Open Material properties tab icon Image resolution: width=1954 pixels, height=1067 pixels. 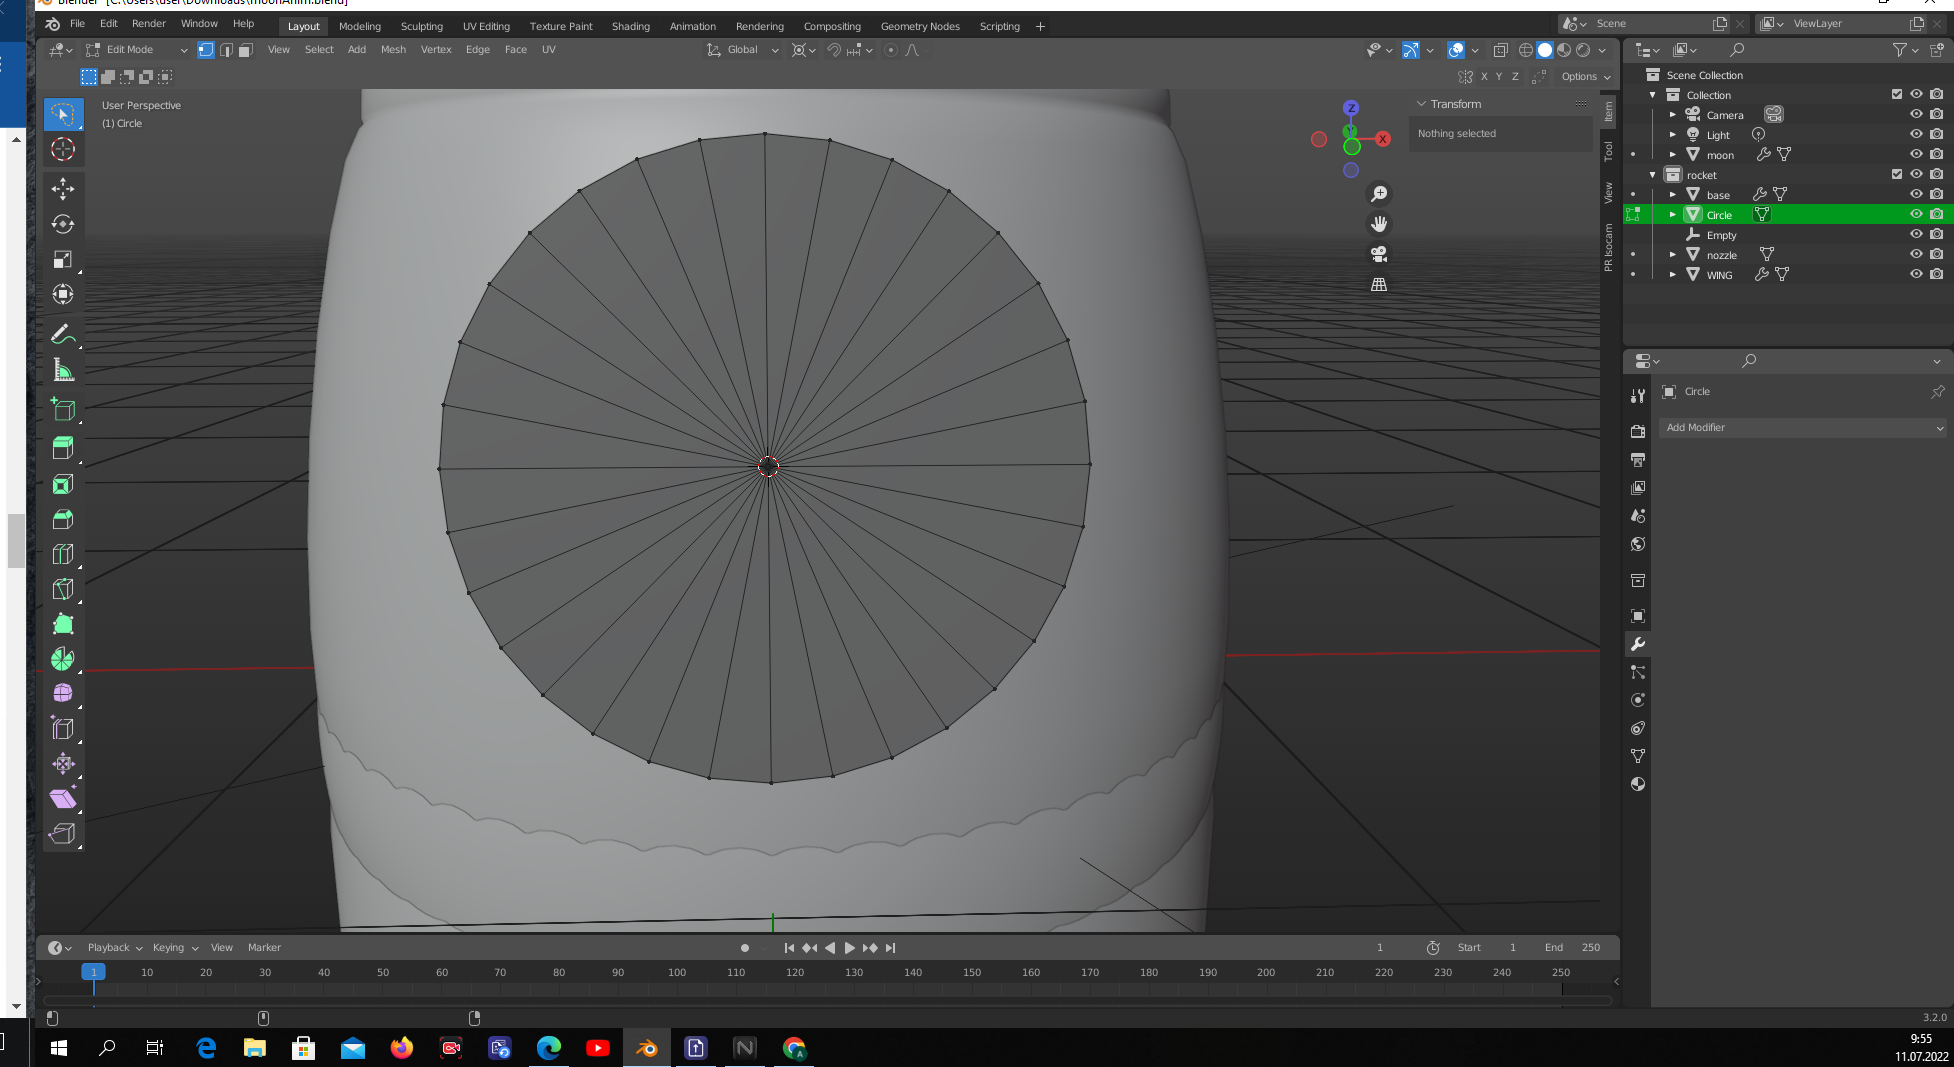pyautogui.click(x=1638, y=784)
